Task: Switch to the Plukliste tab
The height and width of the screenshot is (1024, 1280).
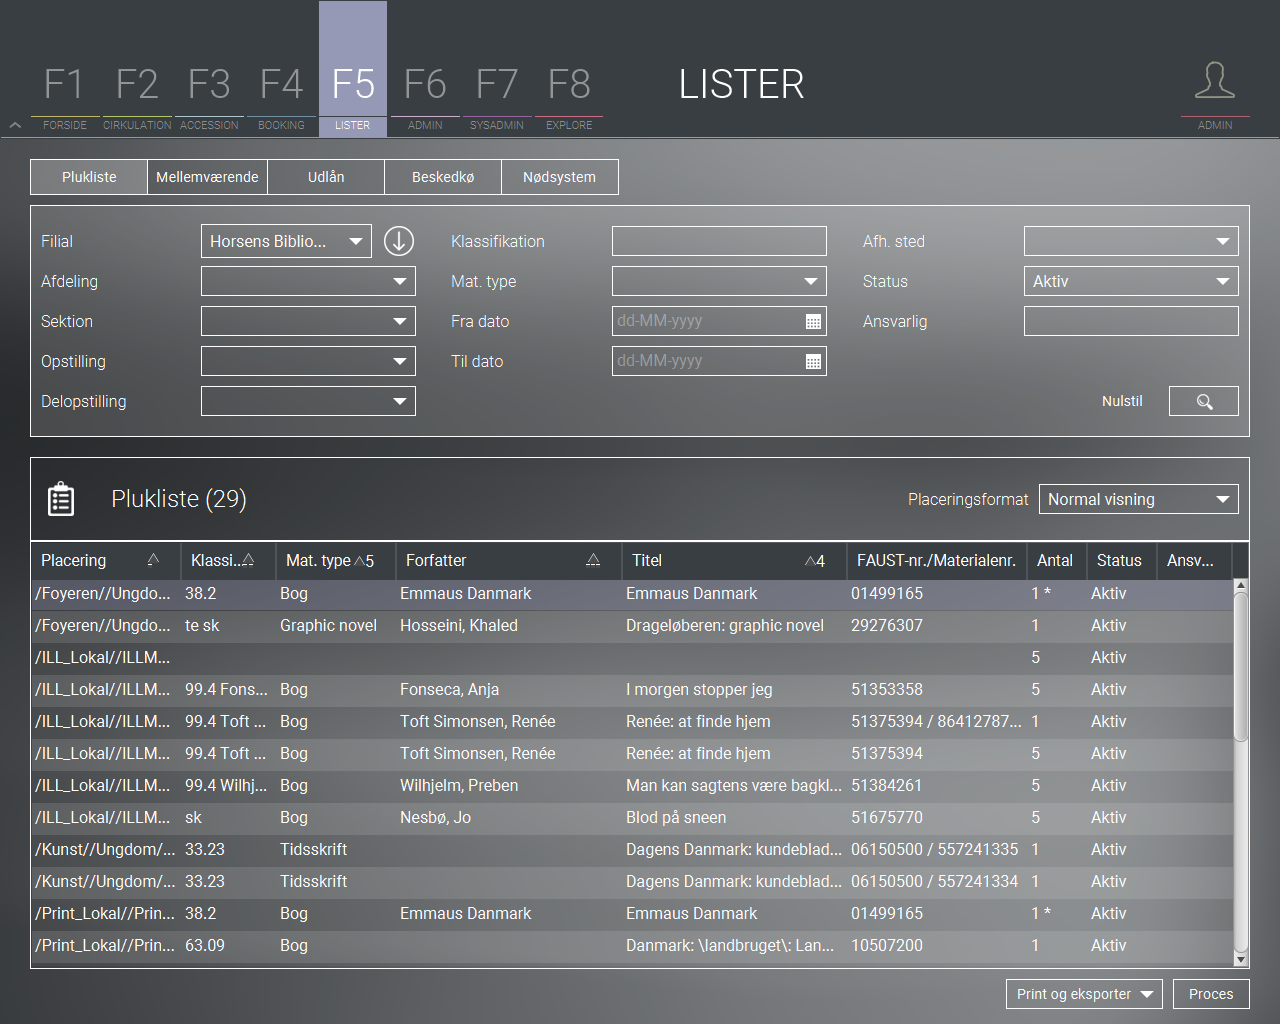Action: (x=89, y=177)
